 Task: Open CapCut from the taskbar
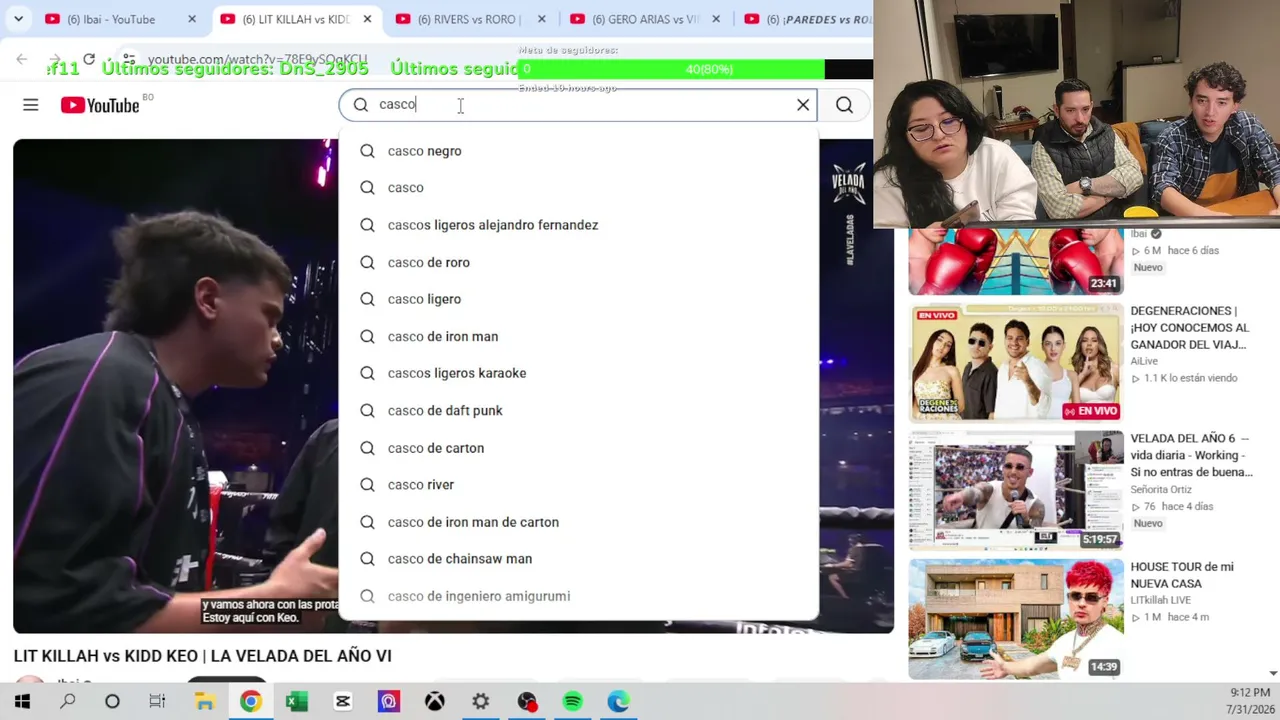point(343,702)
